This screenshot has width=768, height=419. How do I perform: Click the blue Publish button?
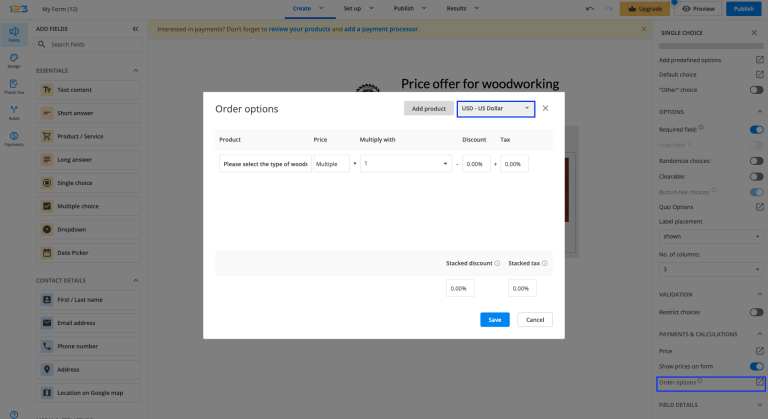[744, 9]
